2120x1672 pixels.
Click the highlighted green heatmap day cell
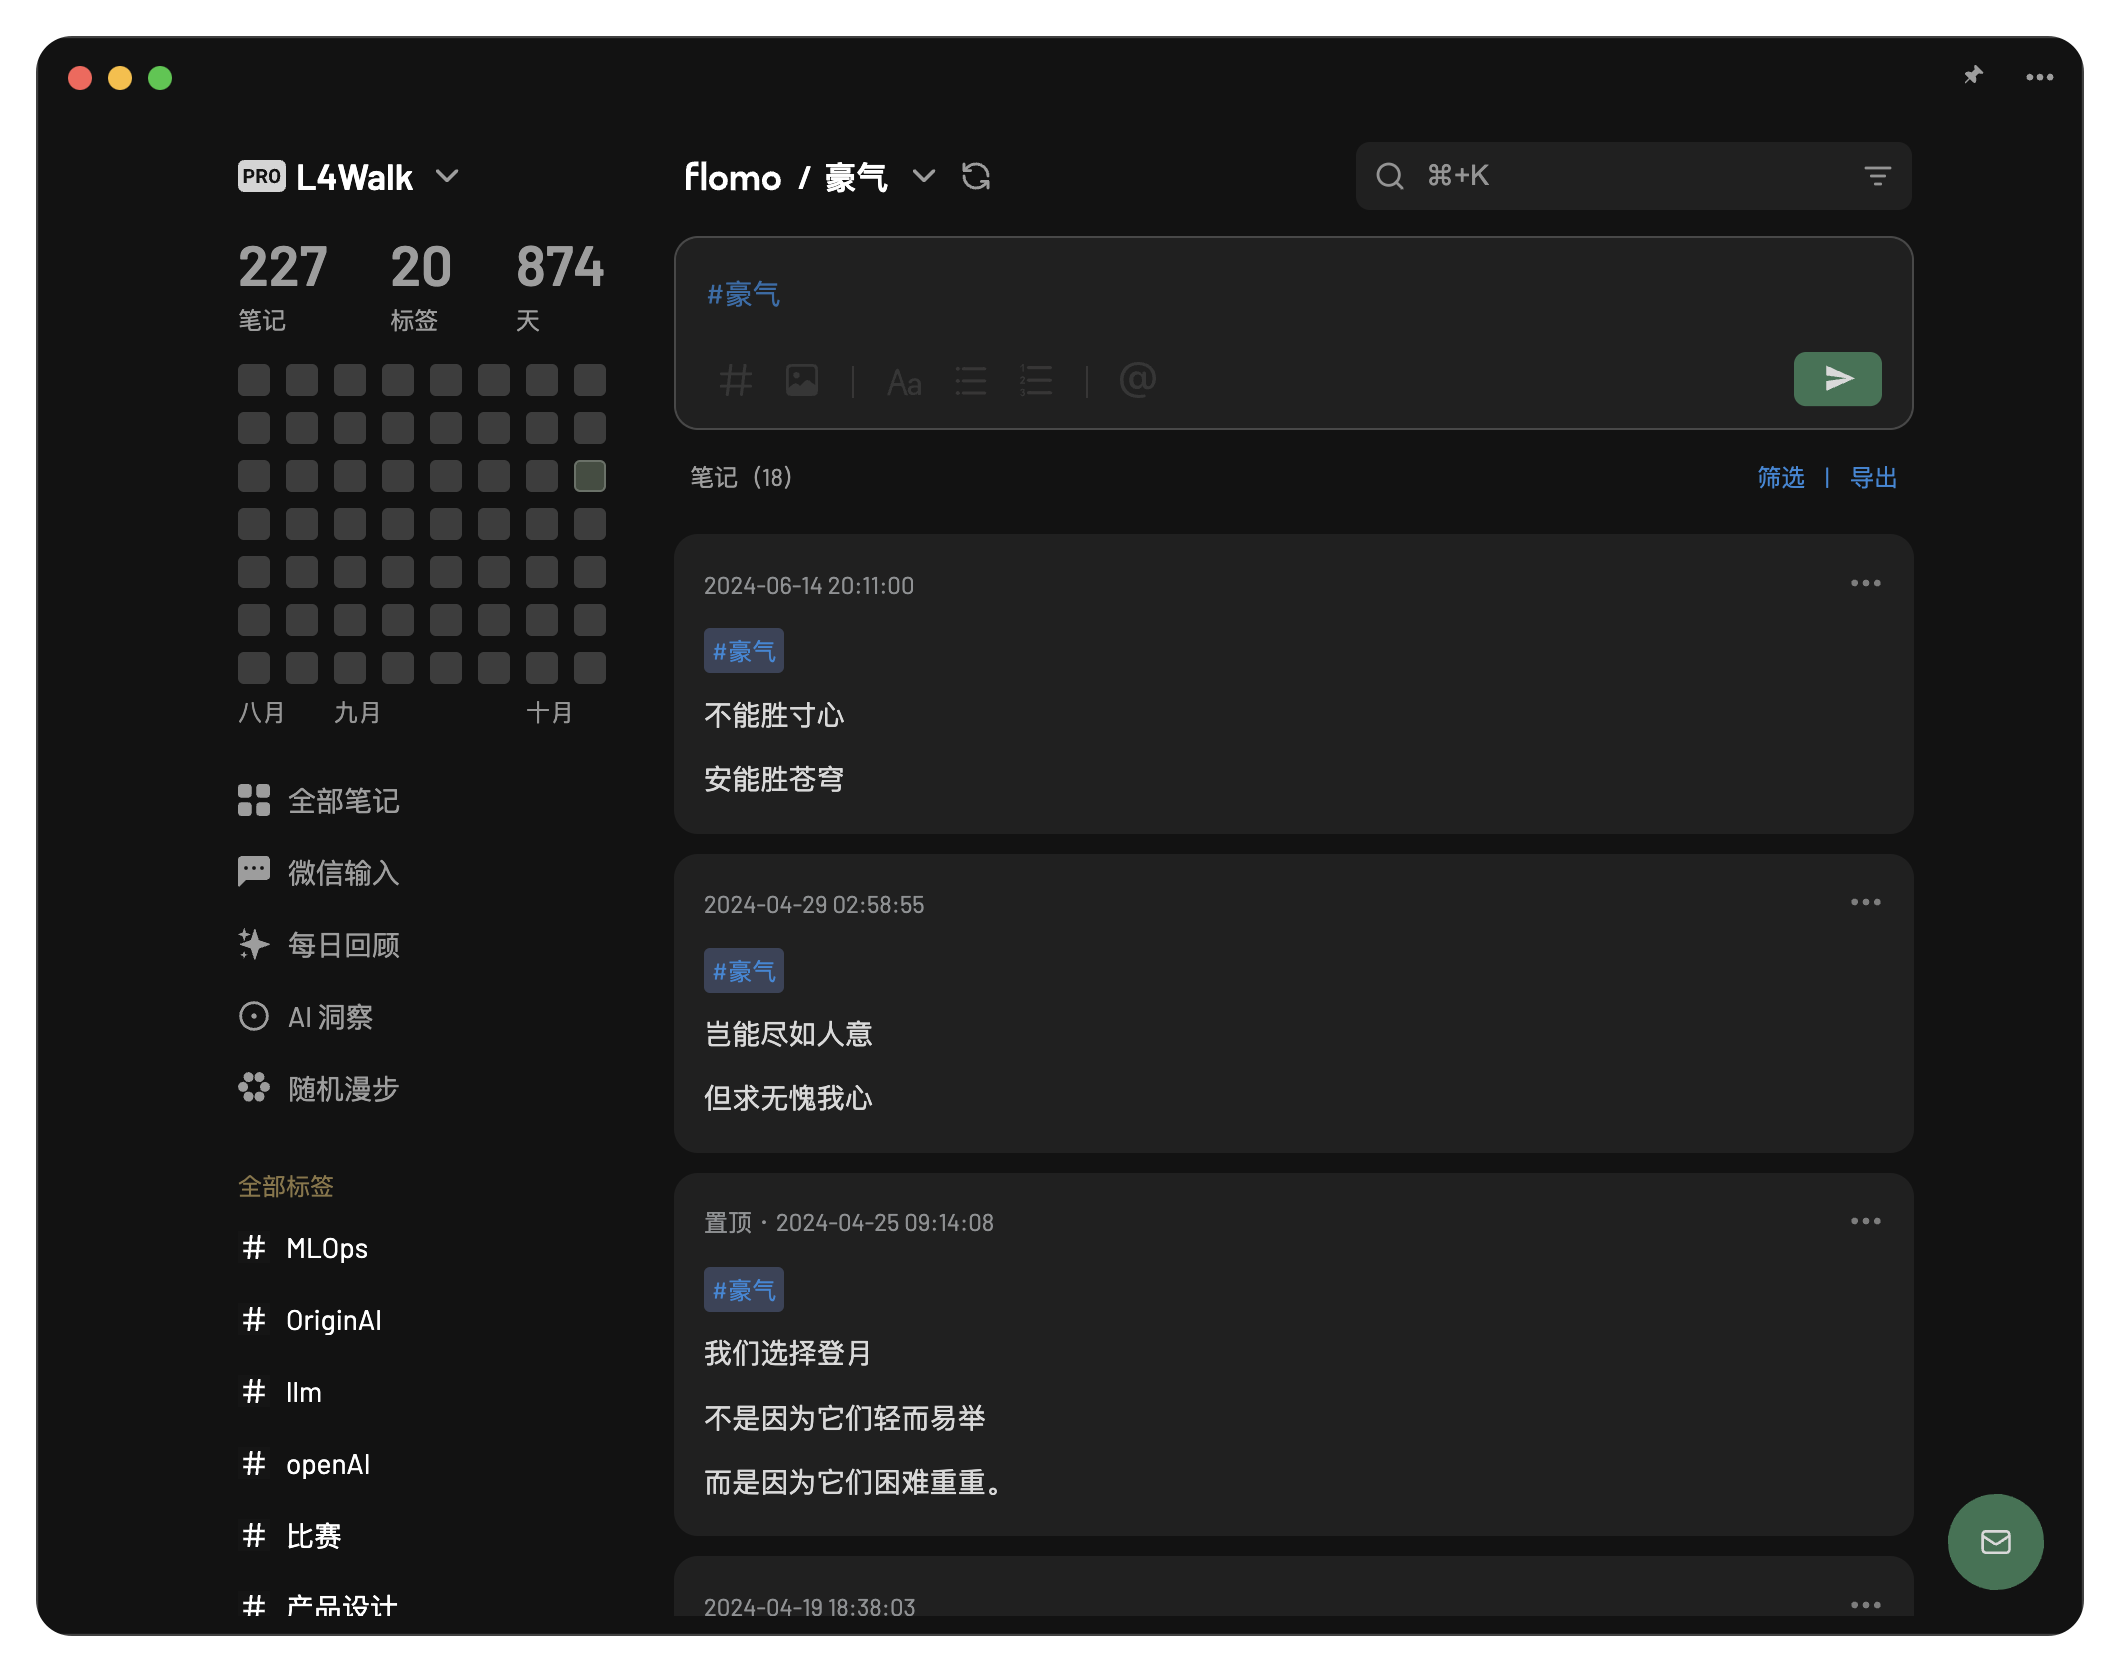coord(590,476)
